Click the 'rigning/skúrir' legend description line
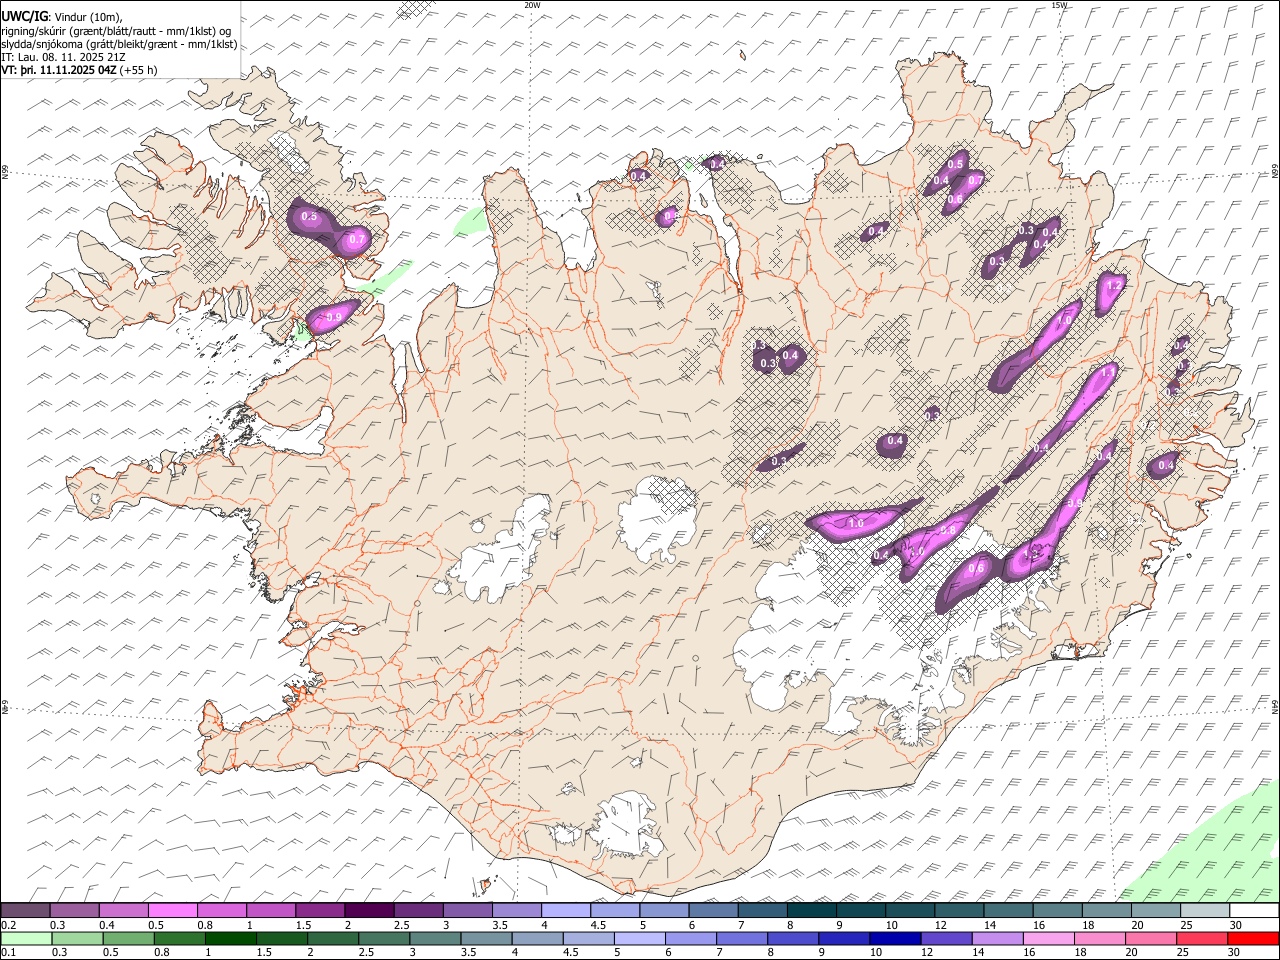The height and width of the screenshot is (960, 1280). [116, 31]
